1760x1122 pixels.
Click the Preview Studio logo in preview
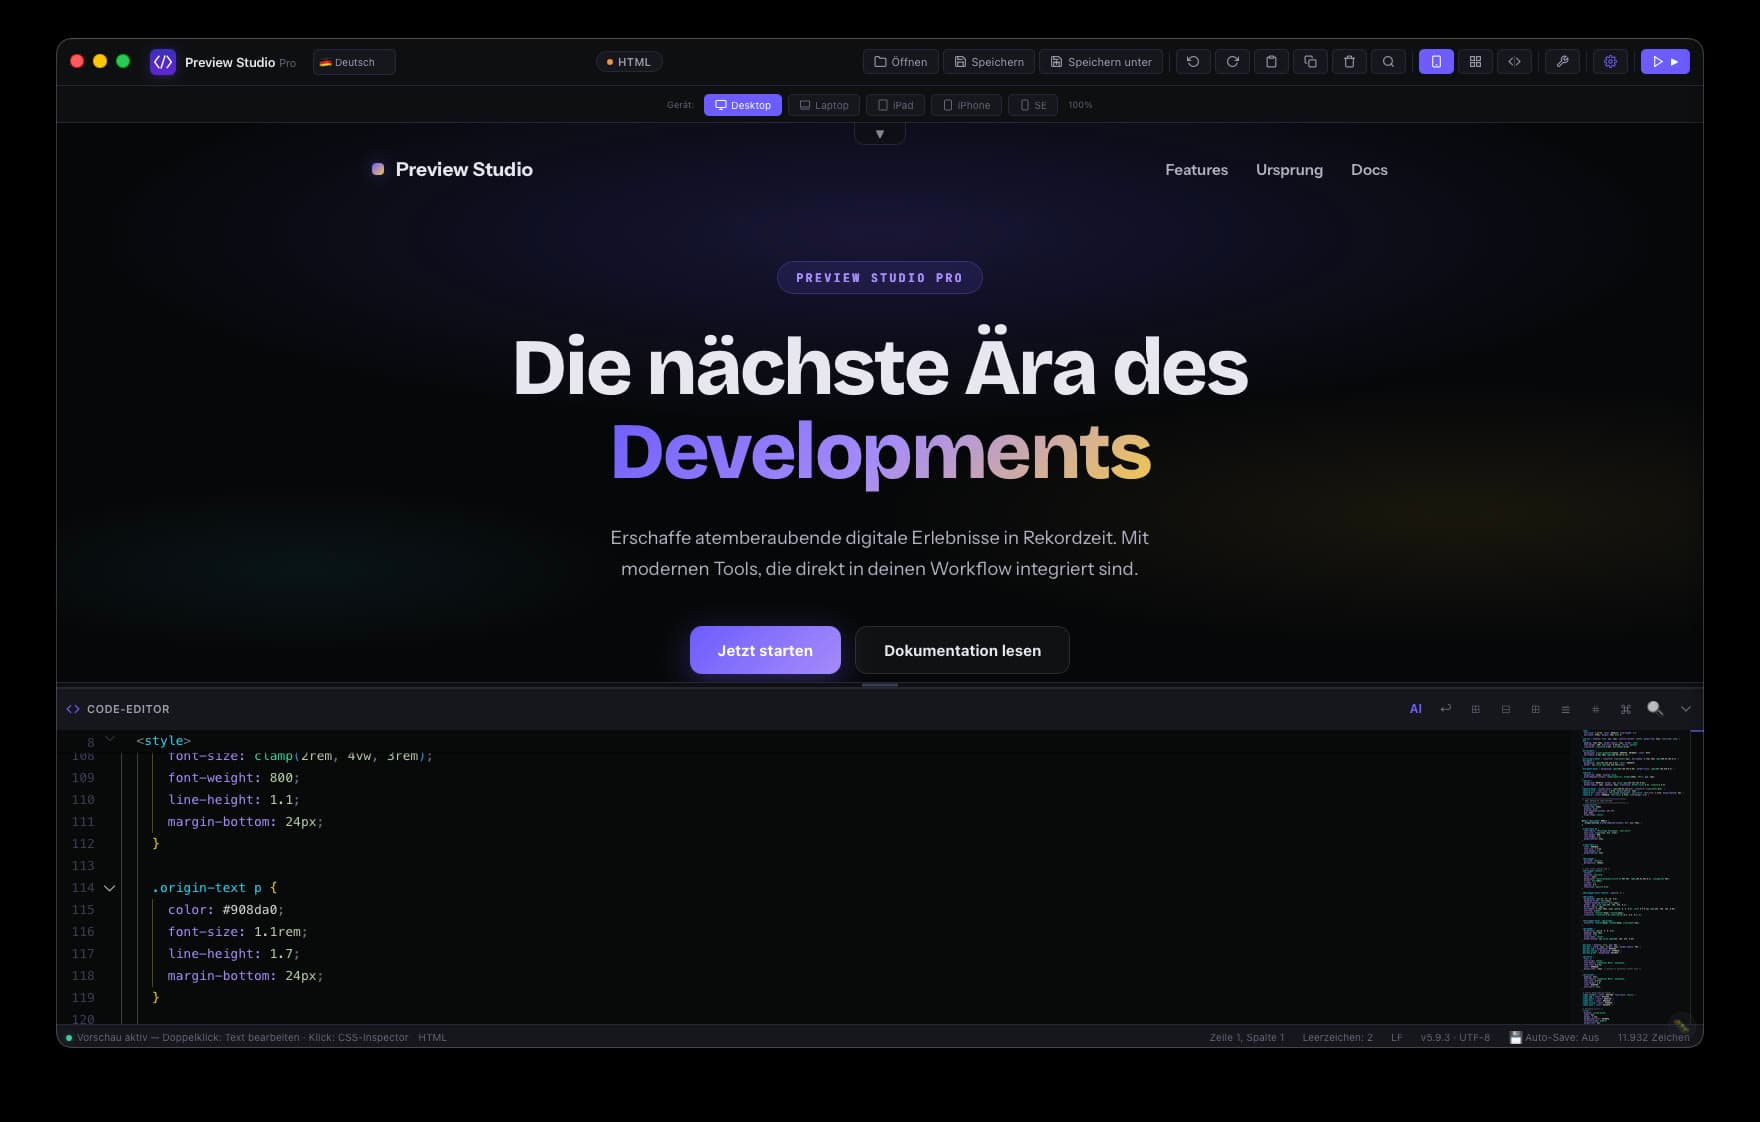tap(452, 170)
